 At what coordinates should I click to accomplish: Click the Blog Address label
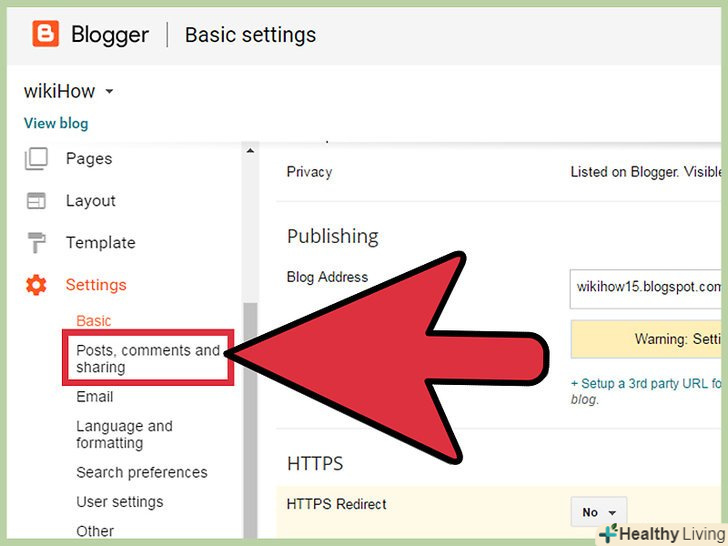pyautogui.click(x=327, y=277)
